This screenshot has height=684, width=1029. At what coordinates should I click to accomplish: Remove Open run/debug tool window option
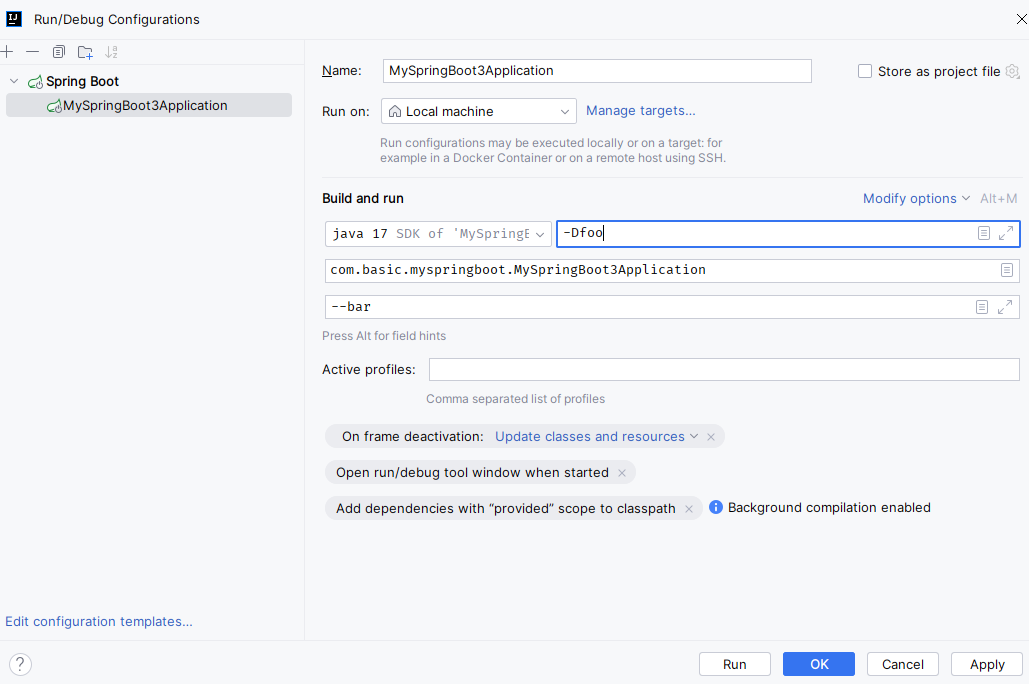tap(621, 473)
